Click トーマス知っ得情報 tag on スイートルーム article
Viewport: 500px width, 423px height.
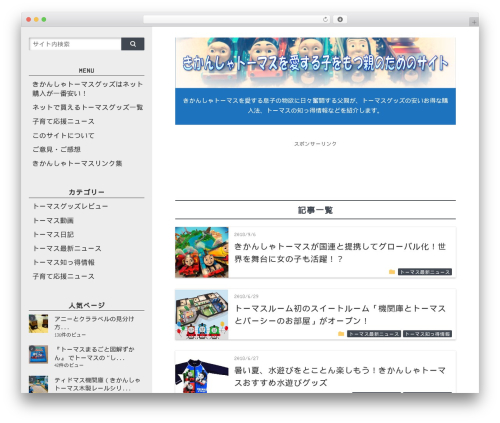pos(427,334)
